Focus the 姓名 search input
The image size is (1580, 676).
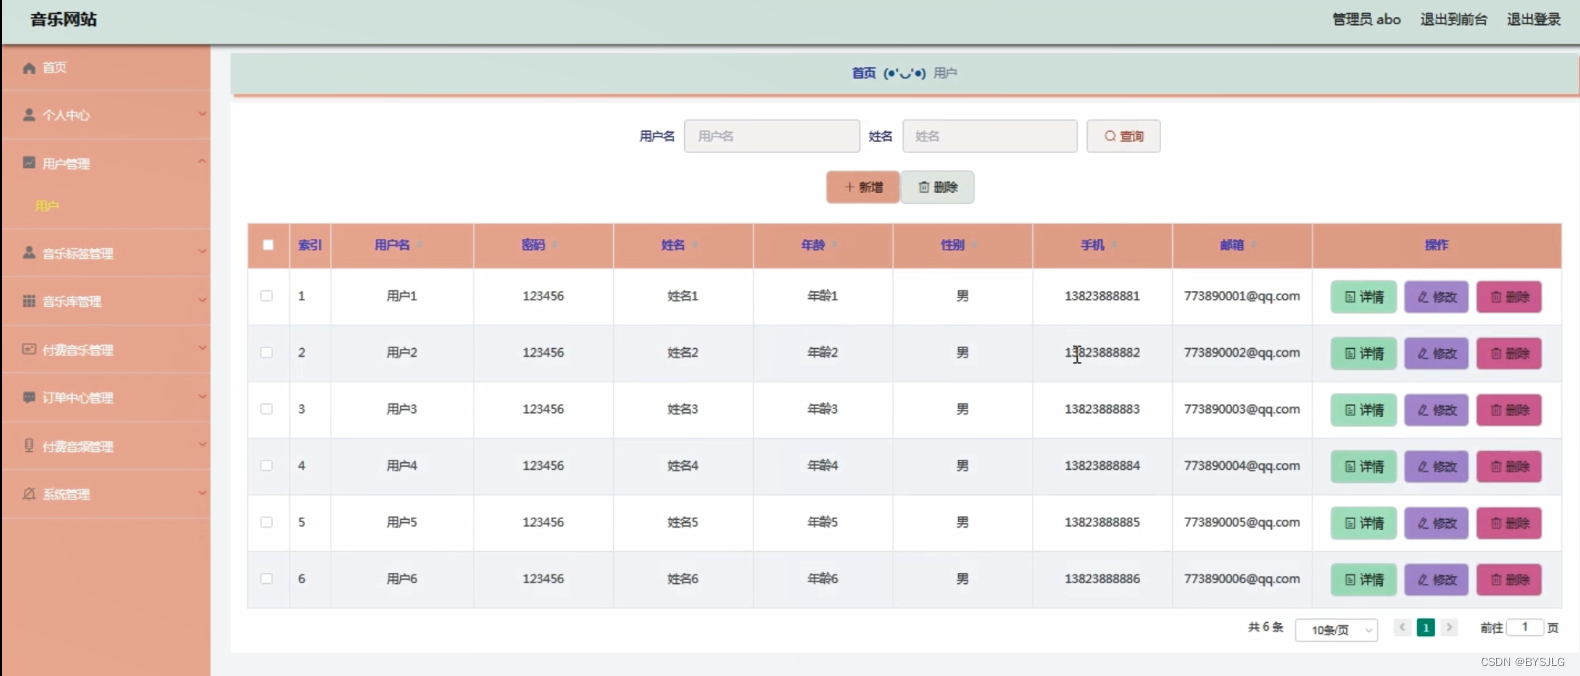pos(990,136)
